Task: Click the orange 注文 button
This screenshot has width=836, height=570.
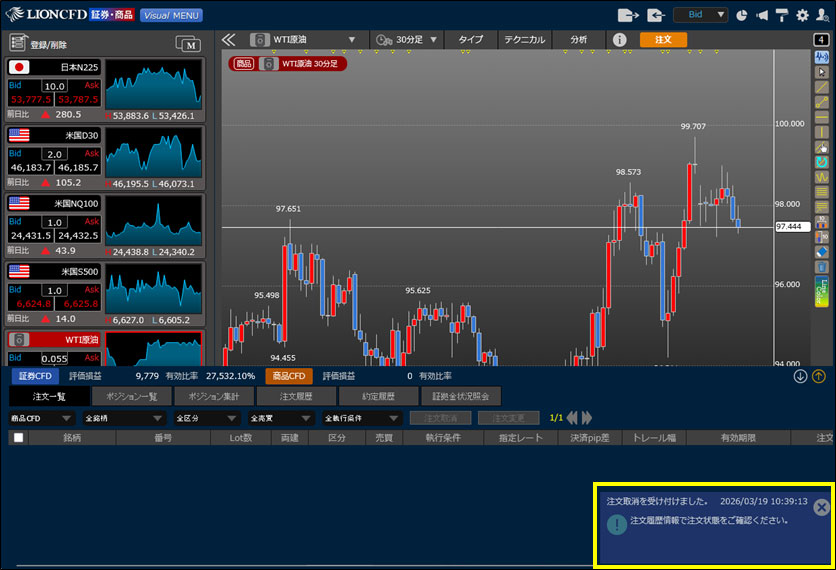Action: coord(663,40)
